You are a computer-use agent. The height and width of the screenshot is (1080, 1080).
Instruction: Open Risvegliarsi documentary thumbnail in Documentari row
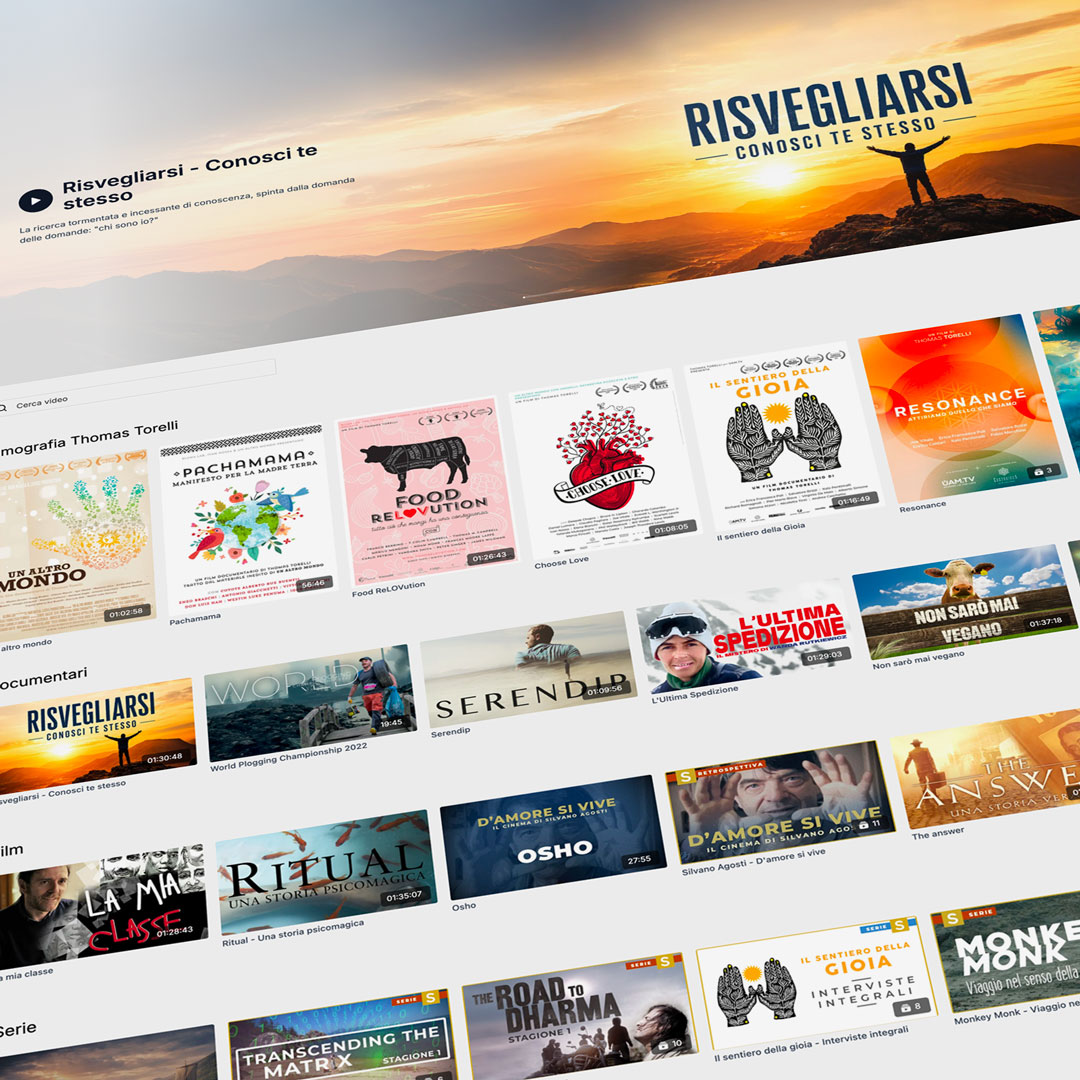coord(96,736)
